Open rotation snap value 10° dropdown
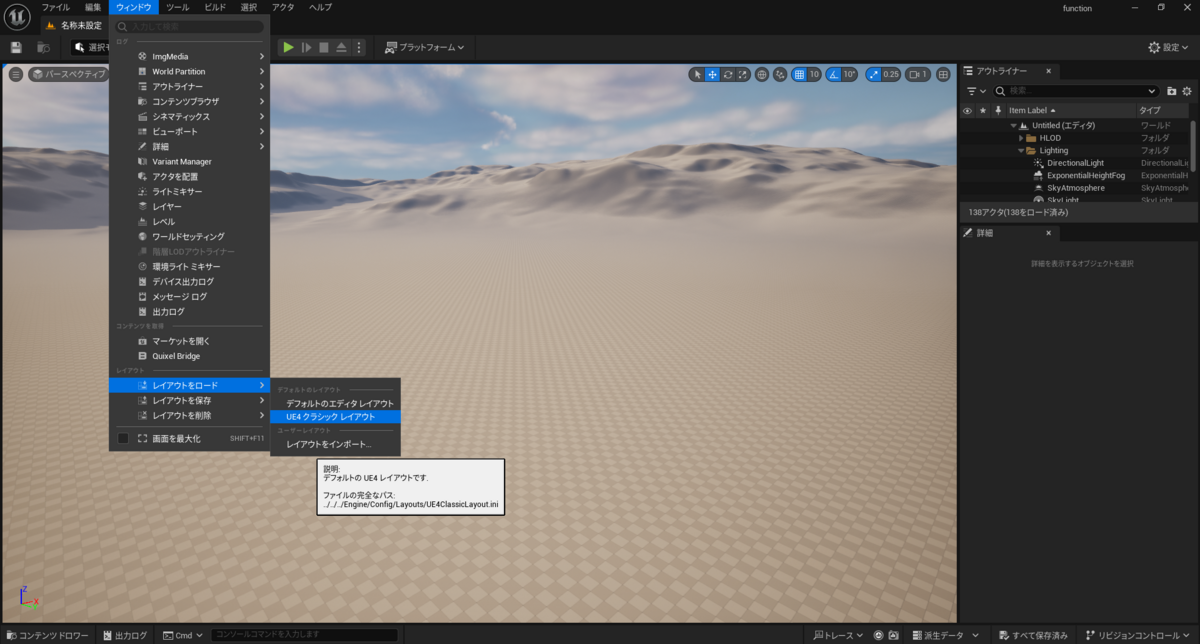Image resolution: width=1200 pixels, height=644 pixels. [x=850, y=74]
